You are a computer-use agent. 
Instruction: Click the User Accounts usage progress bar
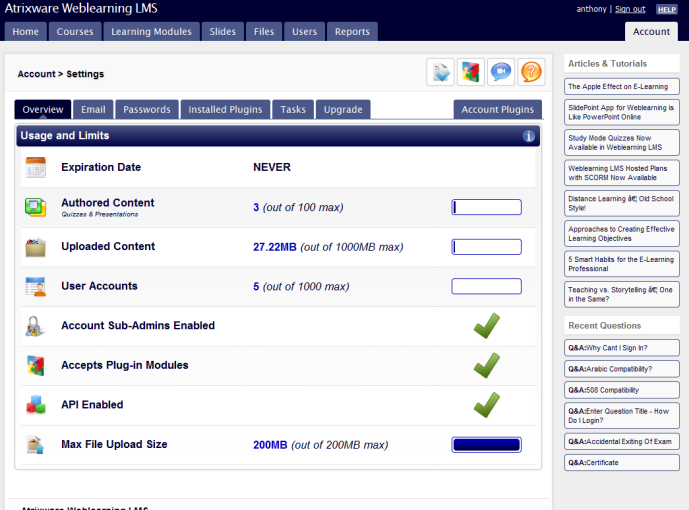(486, 286)
